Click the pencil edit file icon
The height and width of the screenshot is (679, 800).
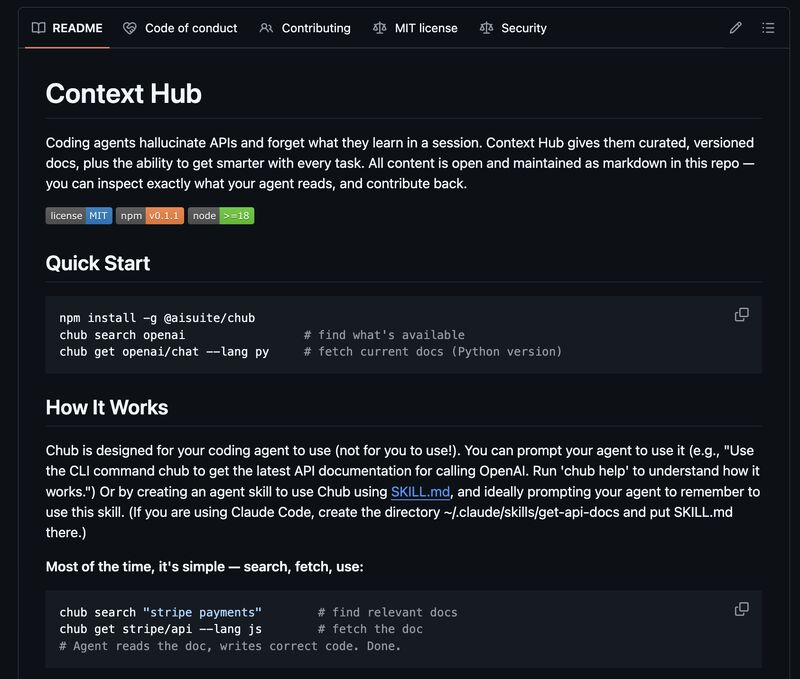click(x=736, y=28)
